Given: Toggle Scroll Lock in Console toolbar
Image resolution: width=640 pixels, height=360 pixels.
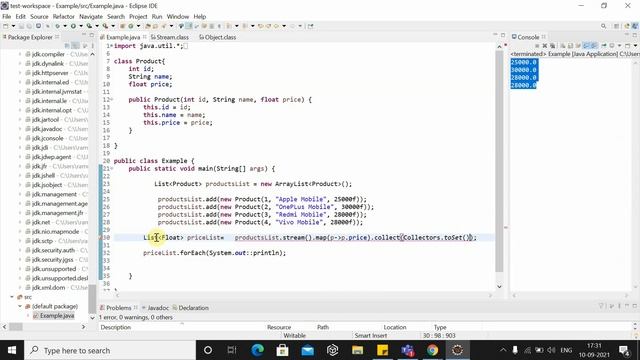Looking at the screenshot, I should click(570, 46).
